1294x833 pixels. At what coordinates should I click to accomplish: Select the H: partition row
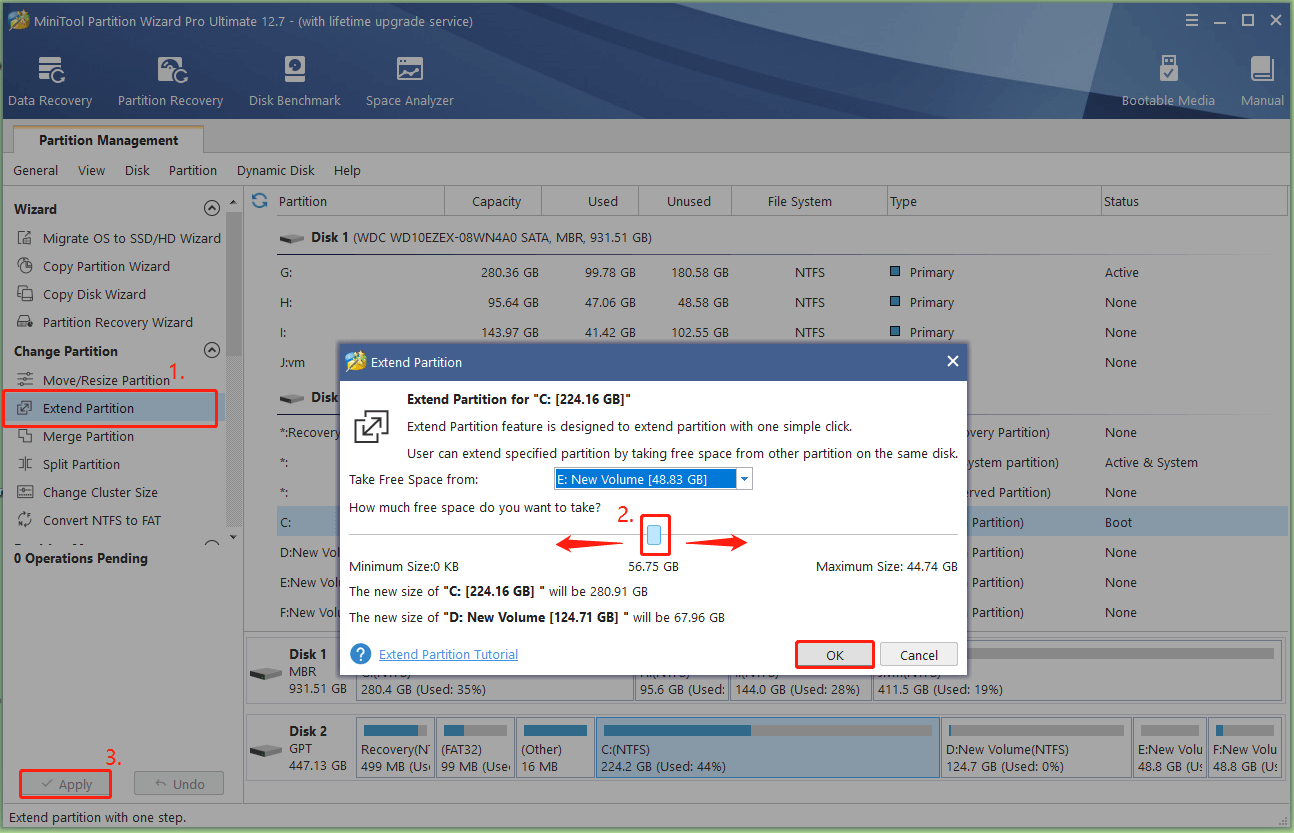click(x=782, y=302)
